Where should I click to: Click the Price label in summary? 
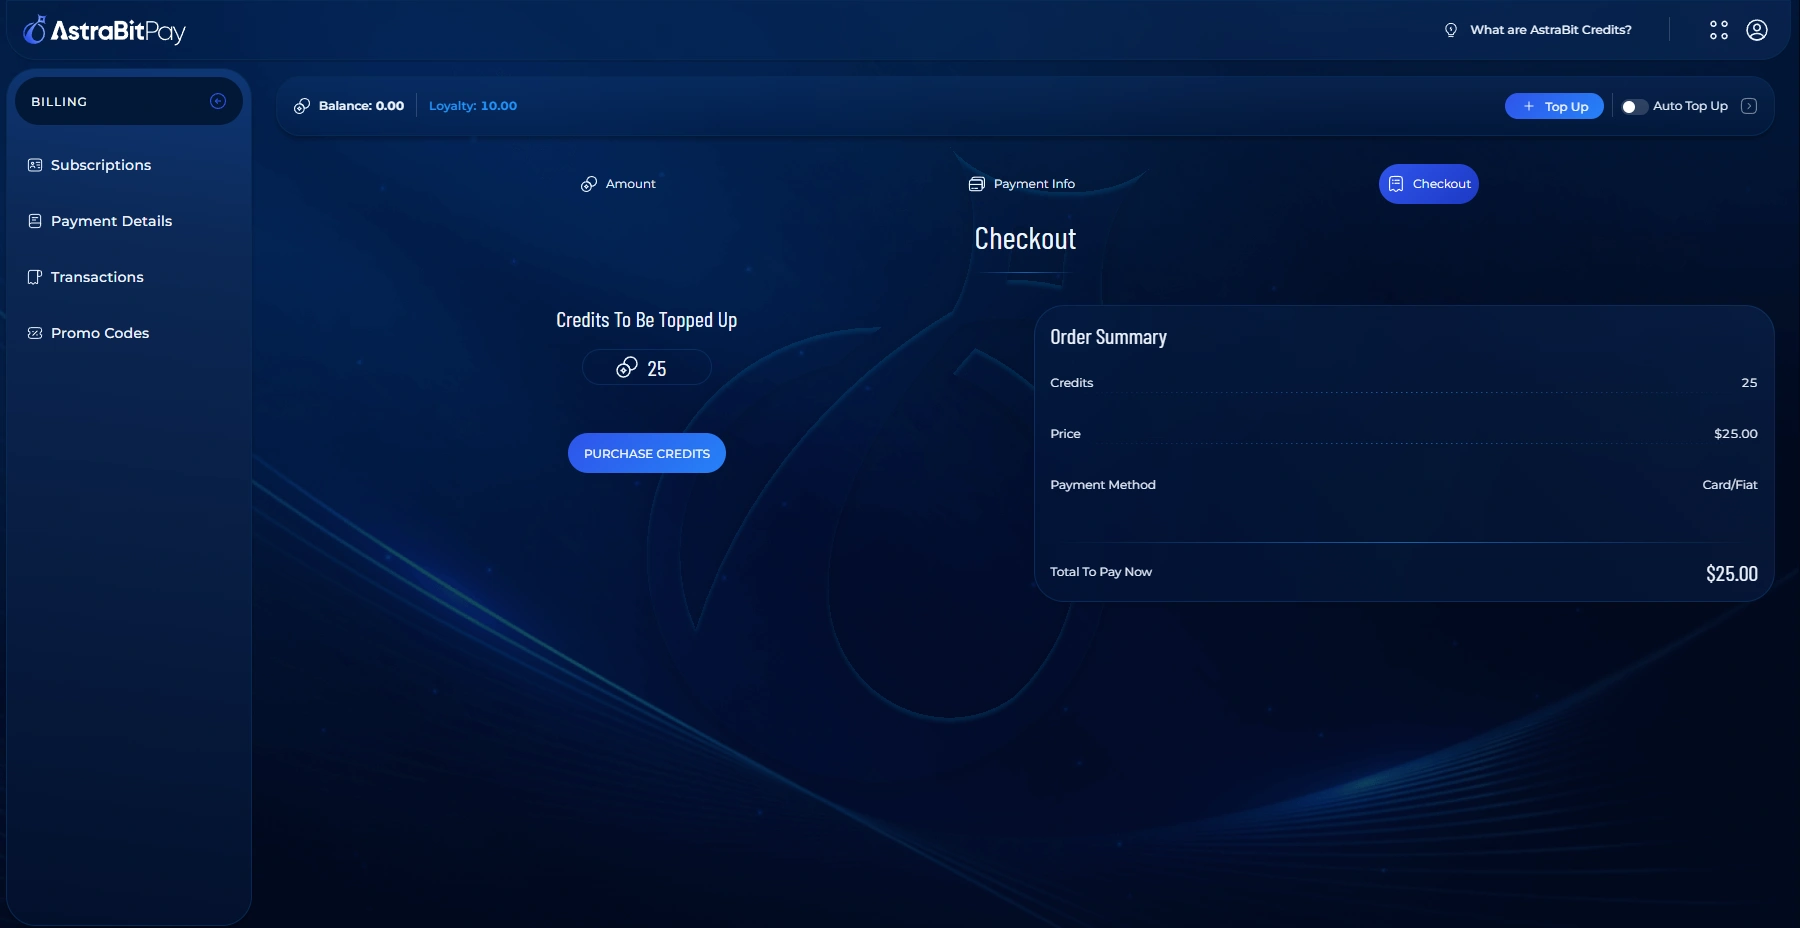pos(1065,434)
